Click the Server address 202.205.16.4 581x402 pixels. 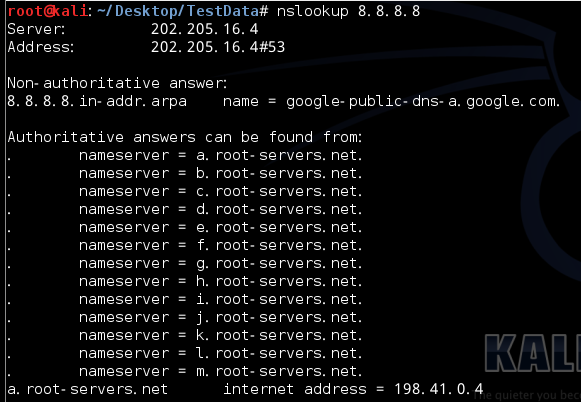tap(204, 29)
